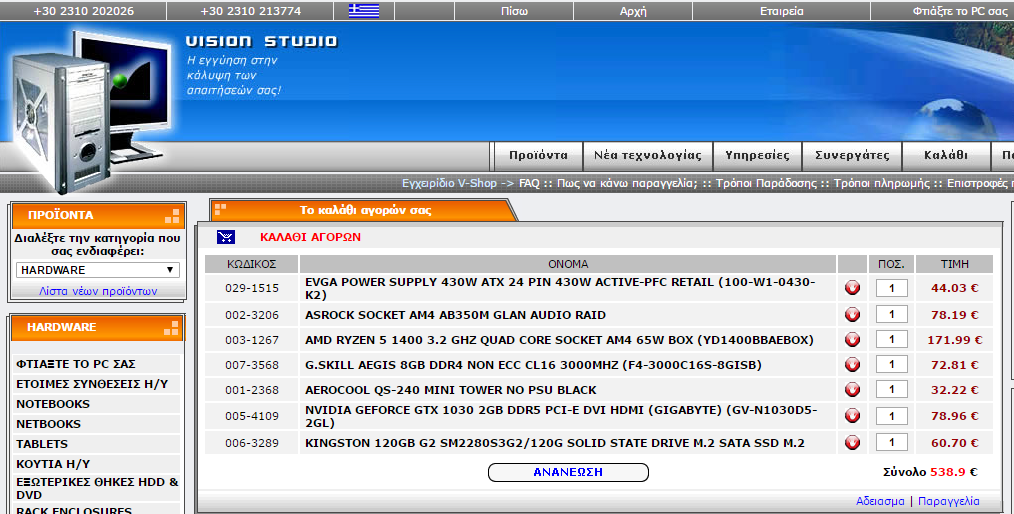Viewport: 1014px width, 514px height.
Task: Open Τρόποι πληρωμής link
Action: (881, 183)
